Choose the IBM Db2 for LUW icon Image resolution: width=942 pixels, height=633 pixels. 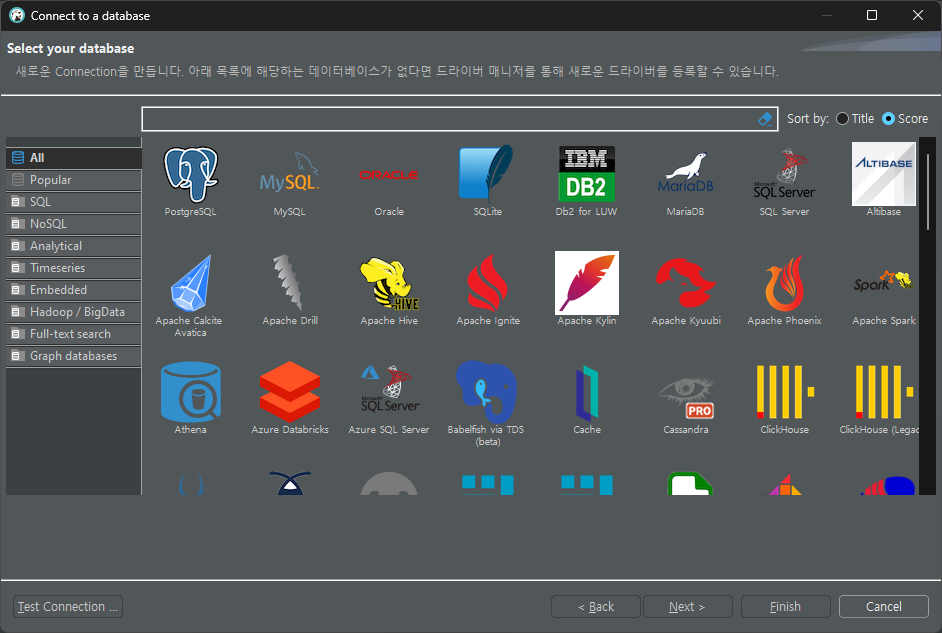click(586, 174)
